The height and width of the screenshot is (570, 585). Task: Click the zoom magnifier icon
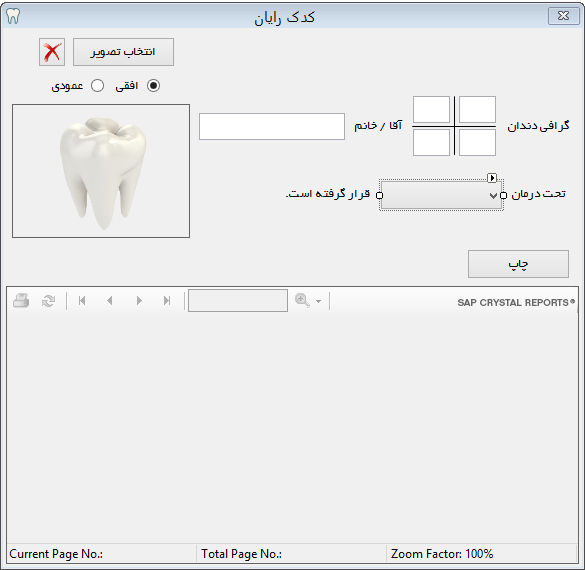click(302, 301)
